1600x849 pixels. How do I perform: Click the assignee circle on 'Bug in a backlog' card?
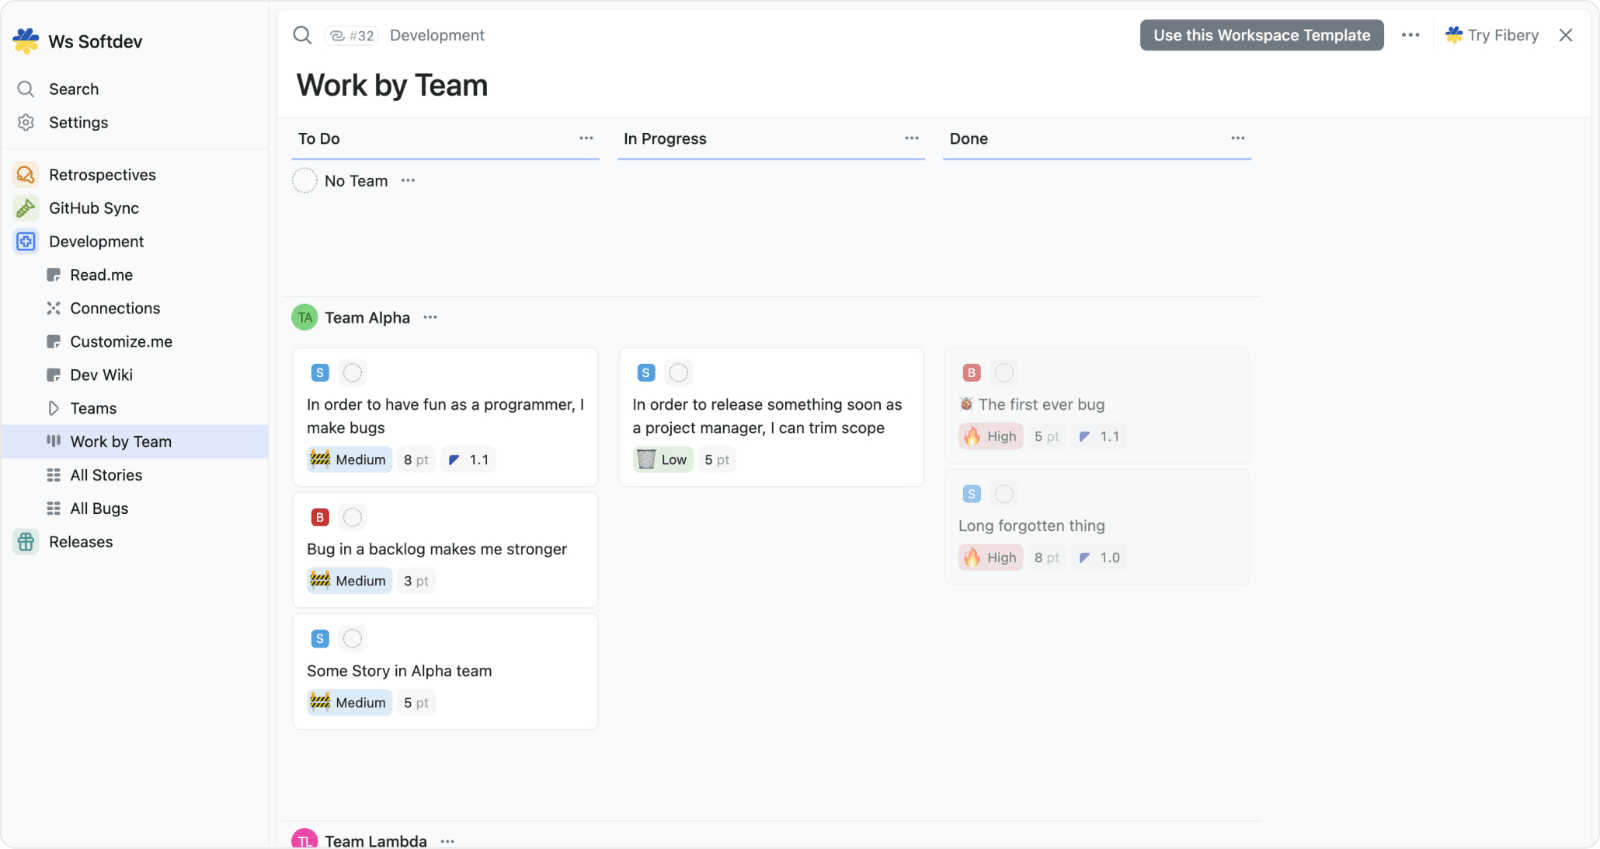[x=352, y=517]
